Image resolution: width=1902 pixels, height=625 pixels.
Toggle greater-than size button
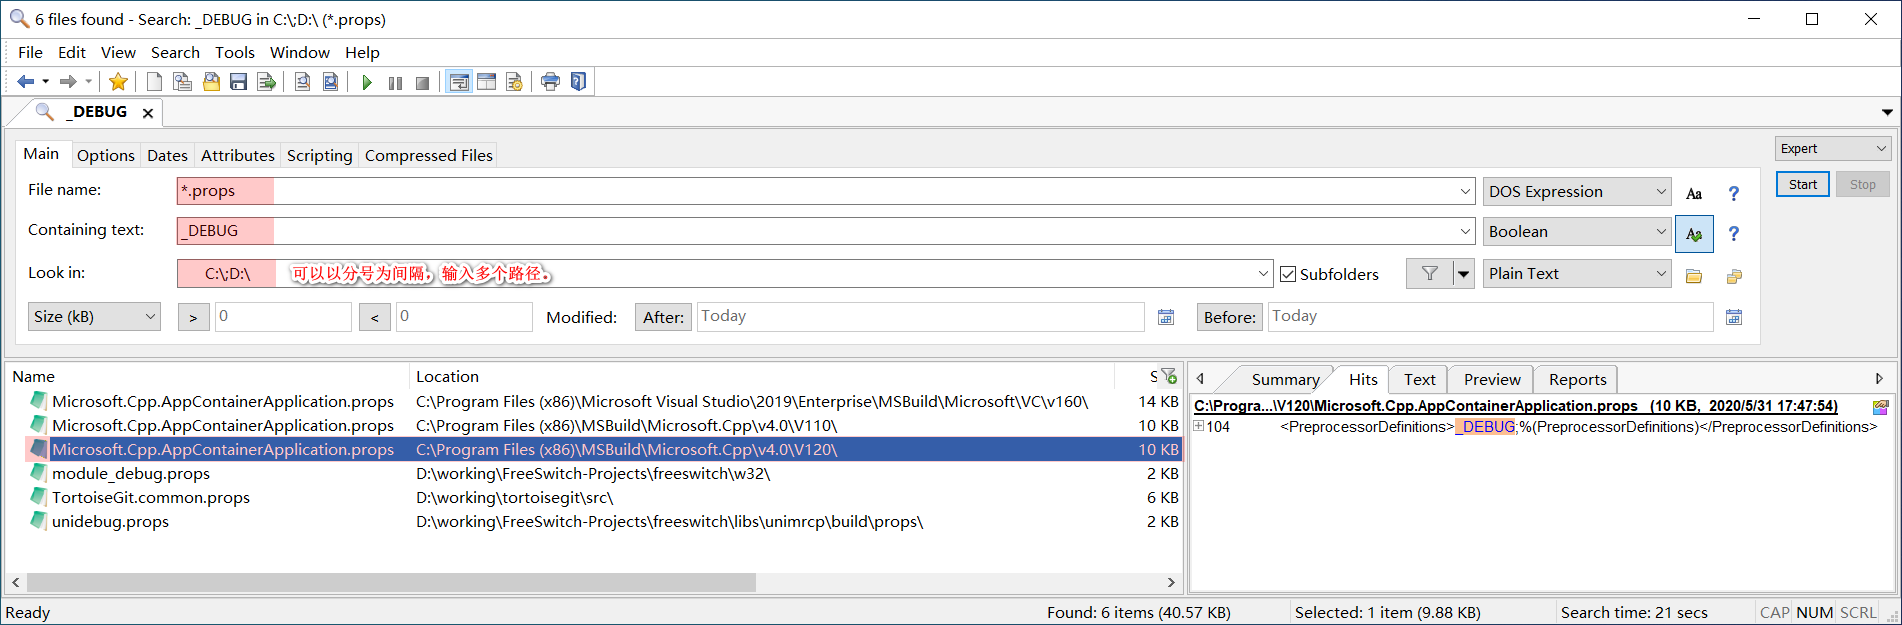click(193, 317)
